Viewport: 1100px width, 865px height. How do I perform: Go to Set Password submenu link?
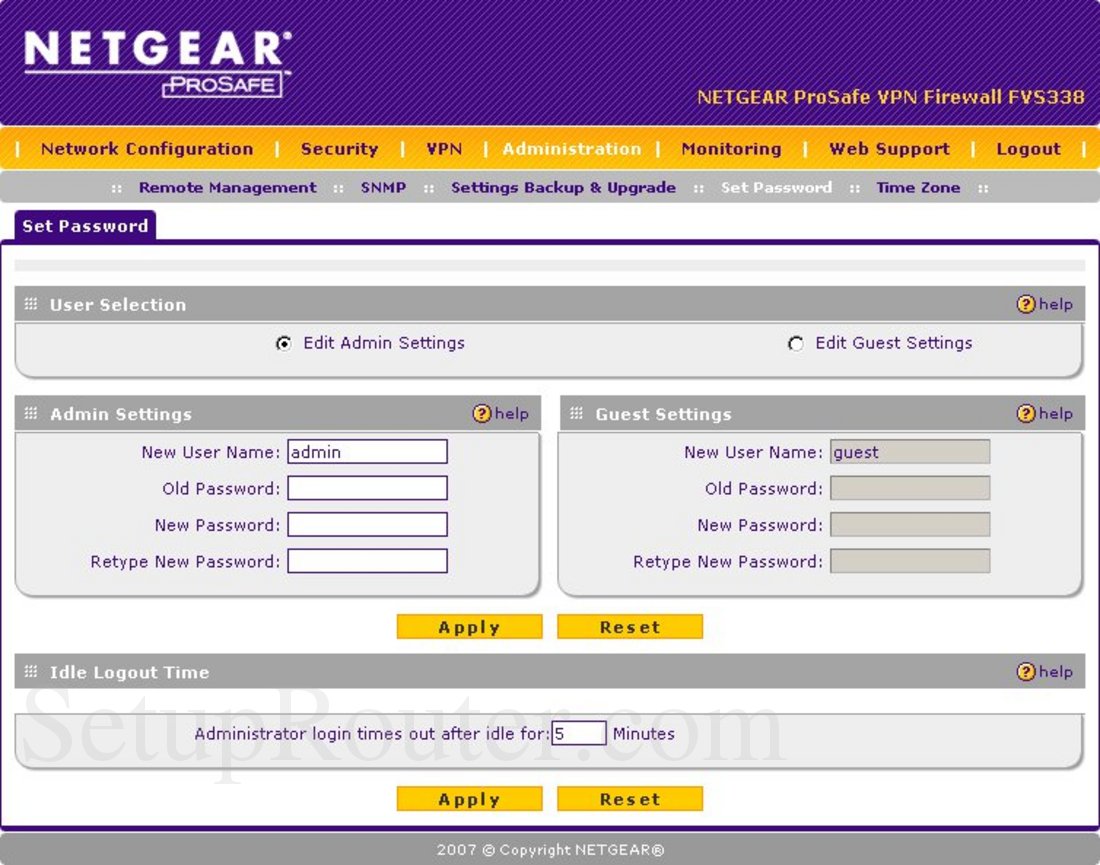pyautogui.click(x=776, y=187)
